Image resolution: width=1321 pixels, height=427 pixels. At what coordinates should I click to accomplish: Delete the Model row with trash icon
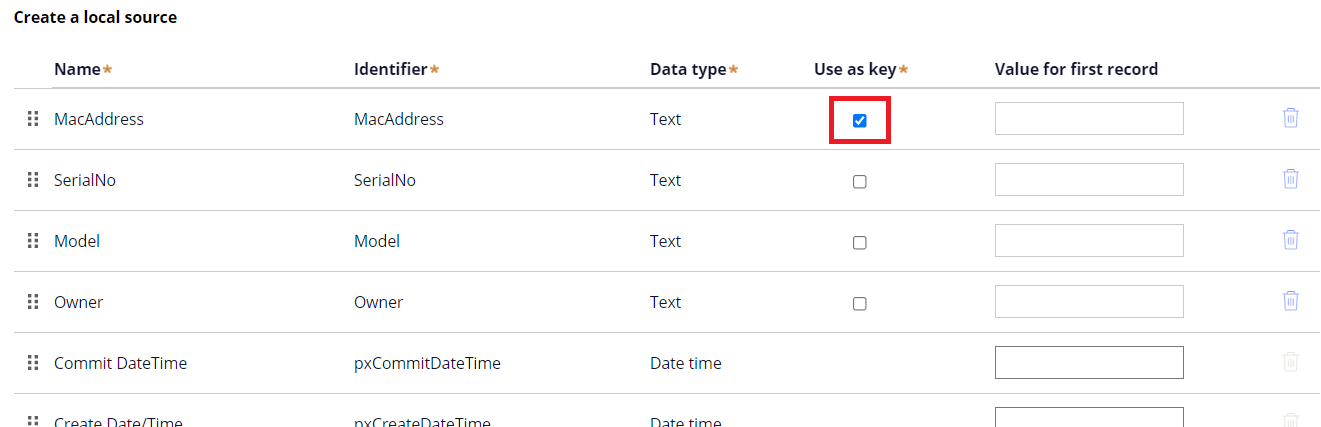(1291, 240)
